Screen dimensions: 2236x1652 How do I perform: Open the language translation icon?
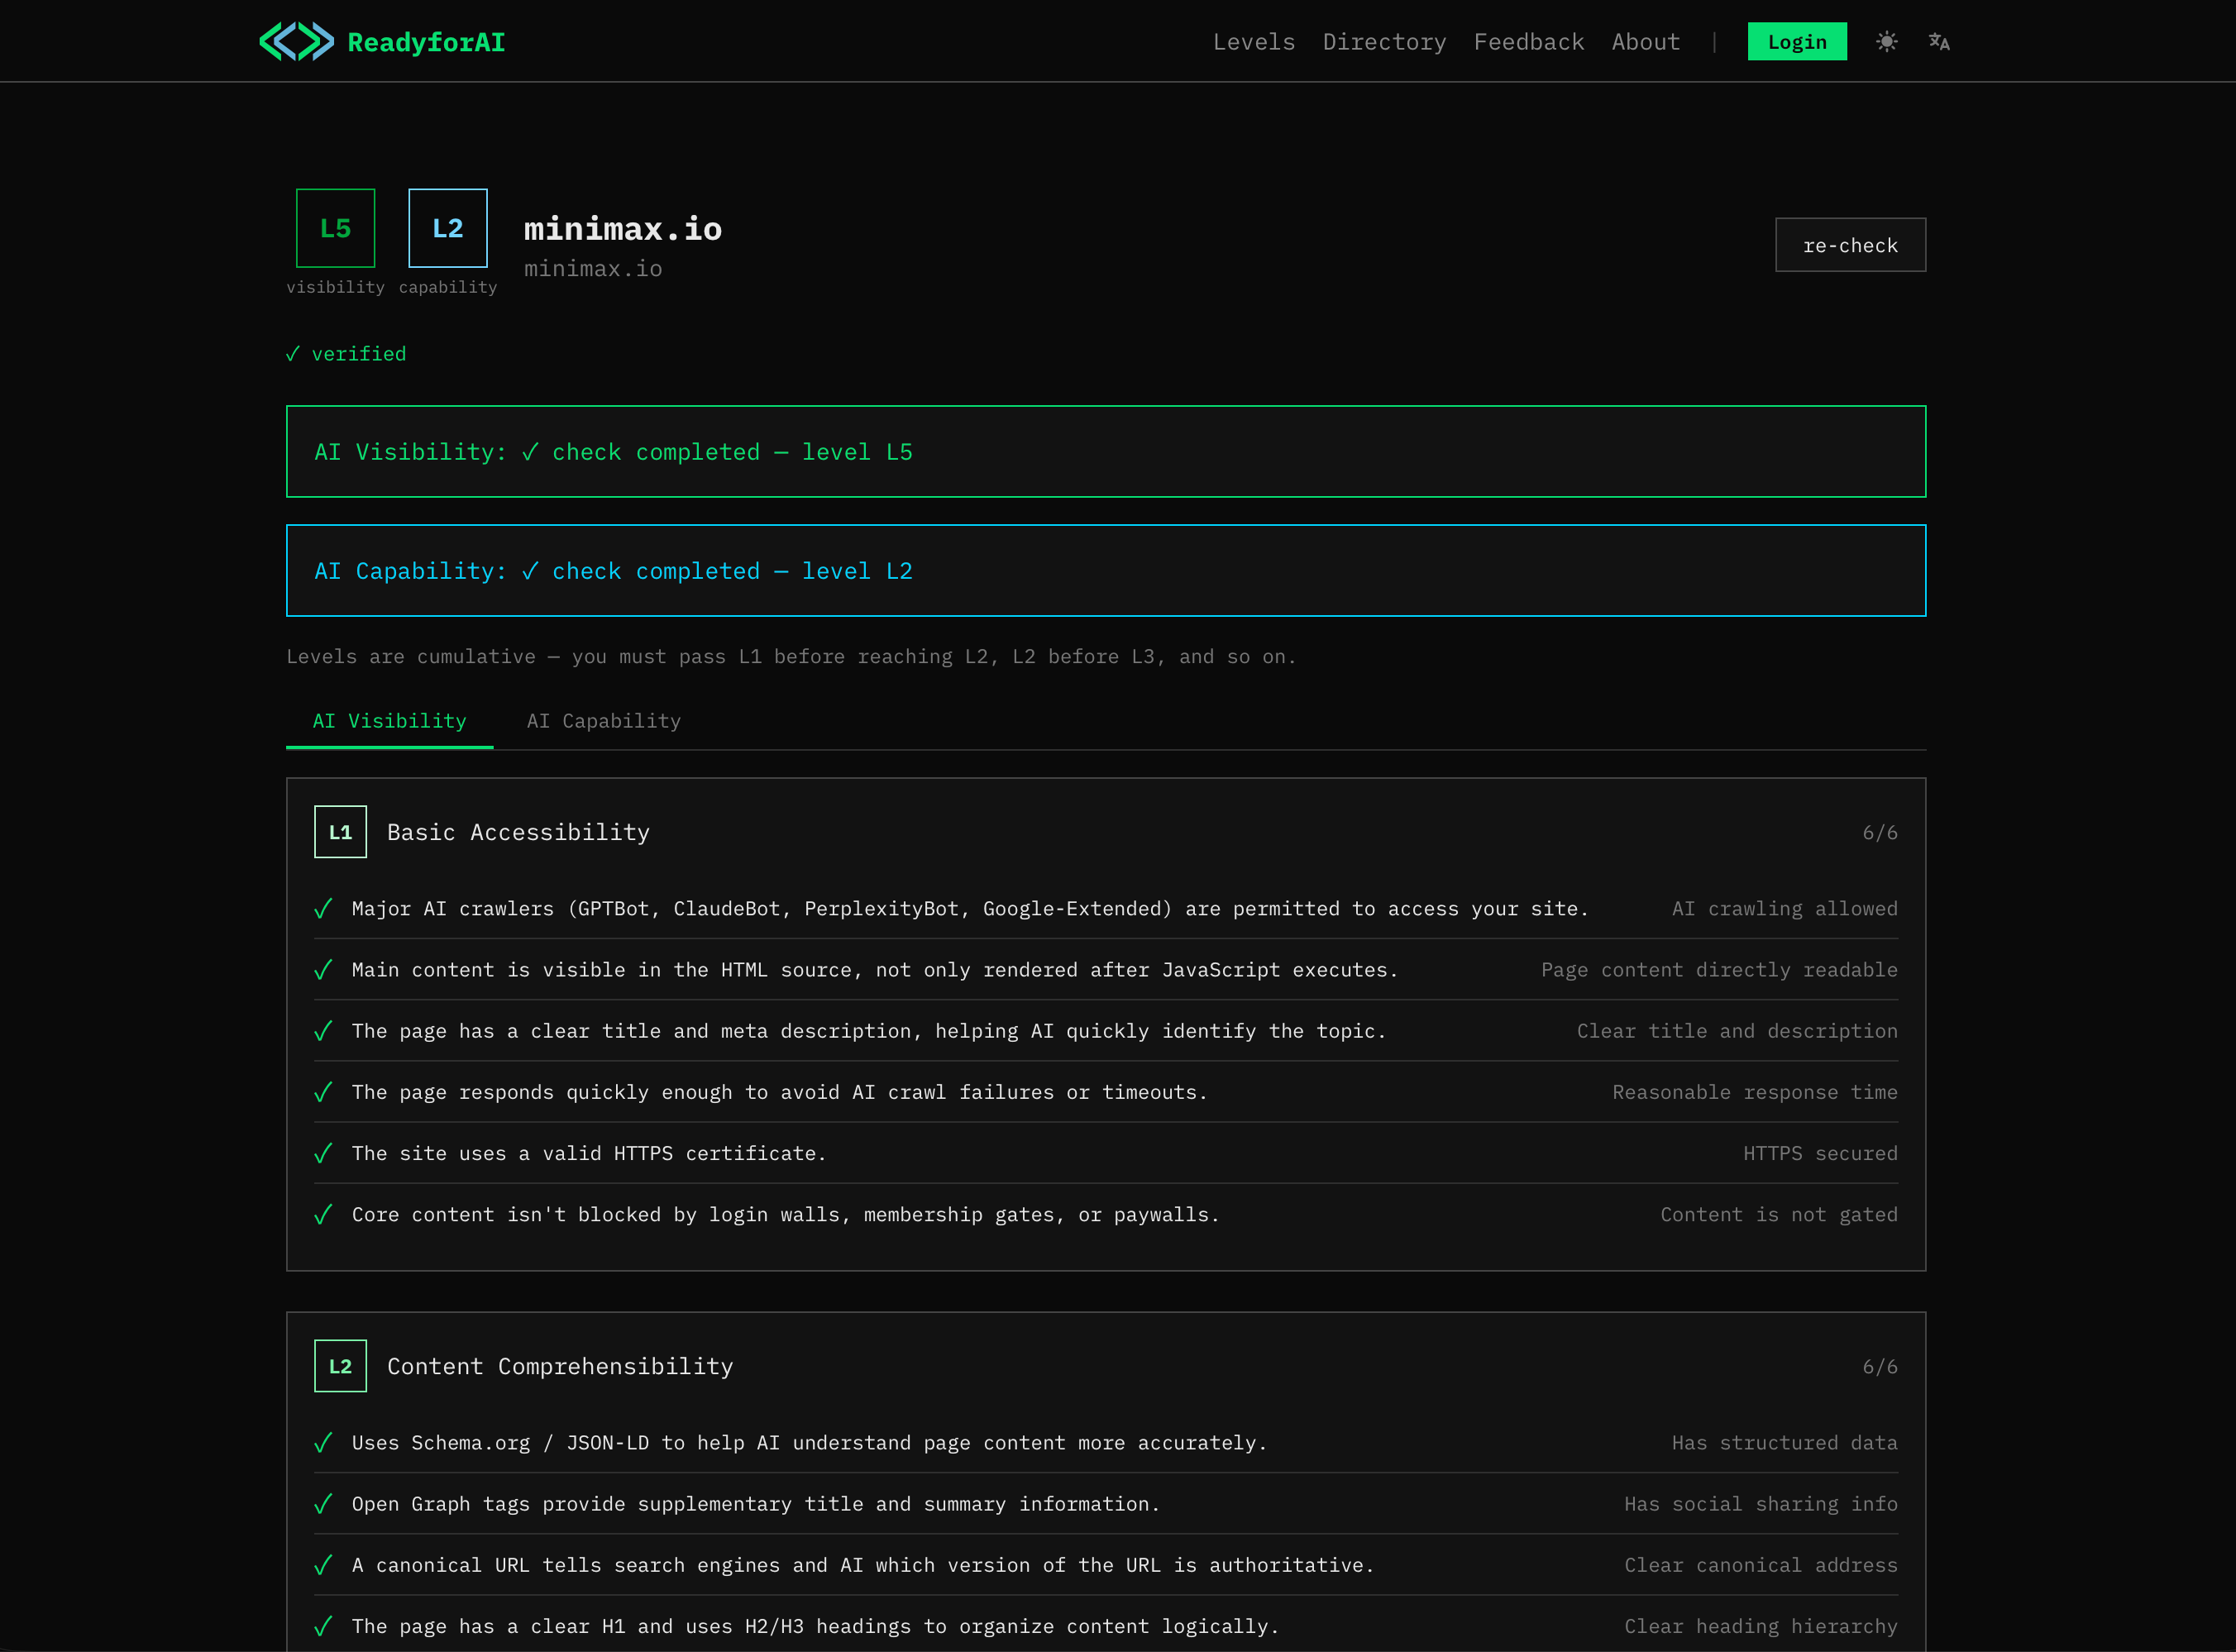(x=1939, y=42)
